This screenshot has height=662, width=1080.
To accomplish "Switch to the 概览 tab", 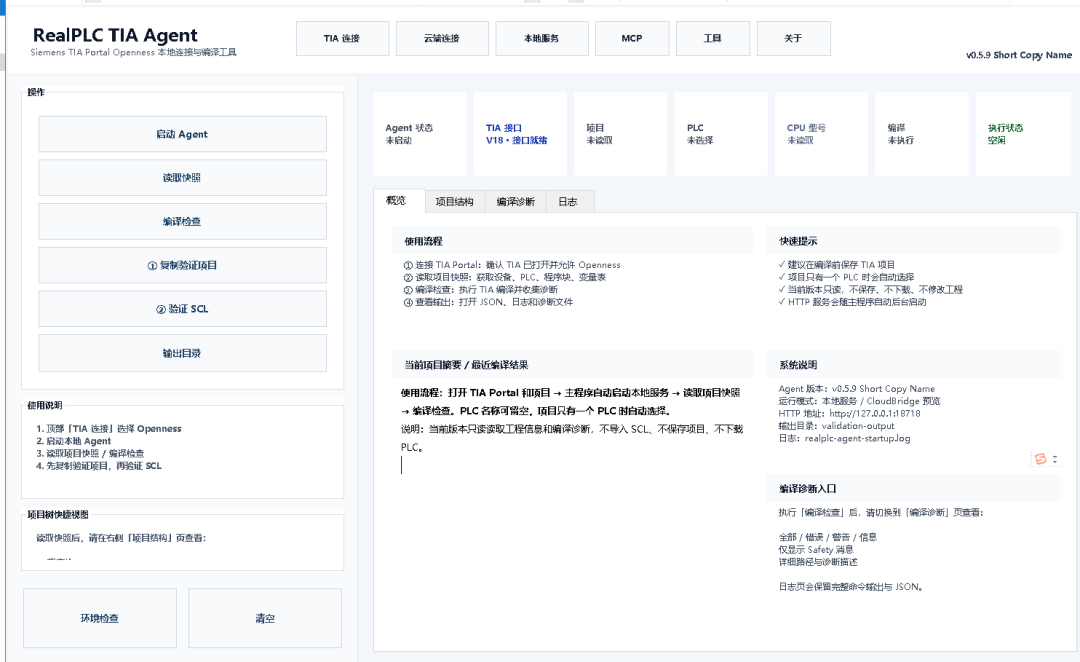I will [399, 200].
